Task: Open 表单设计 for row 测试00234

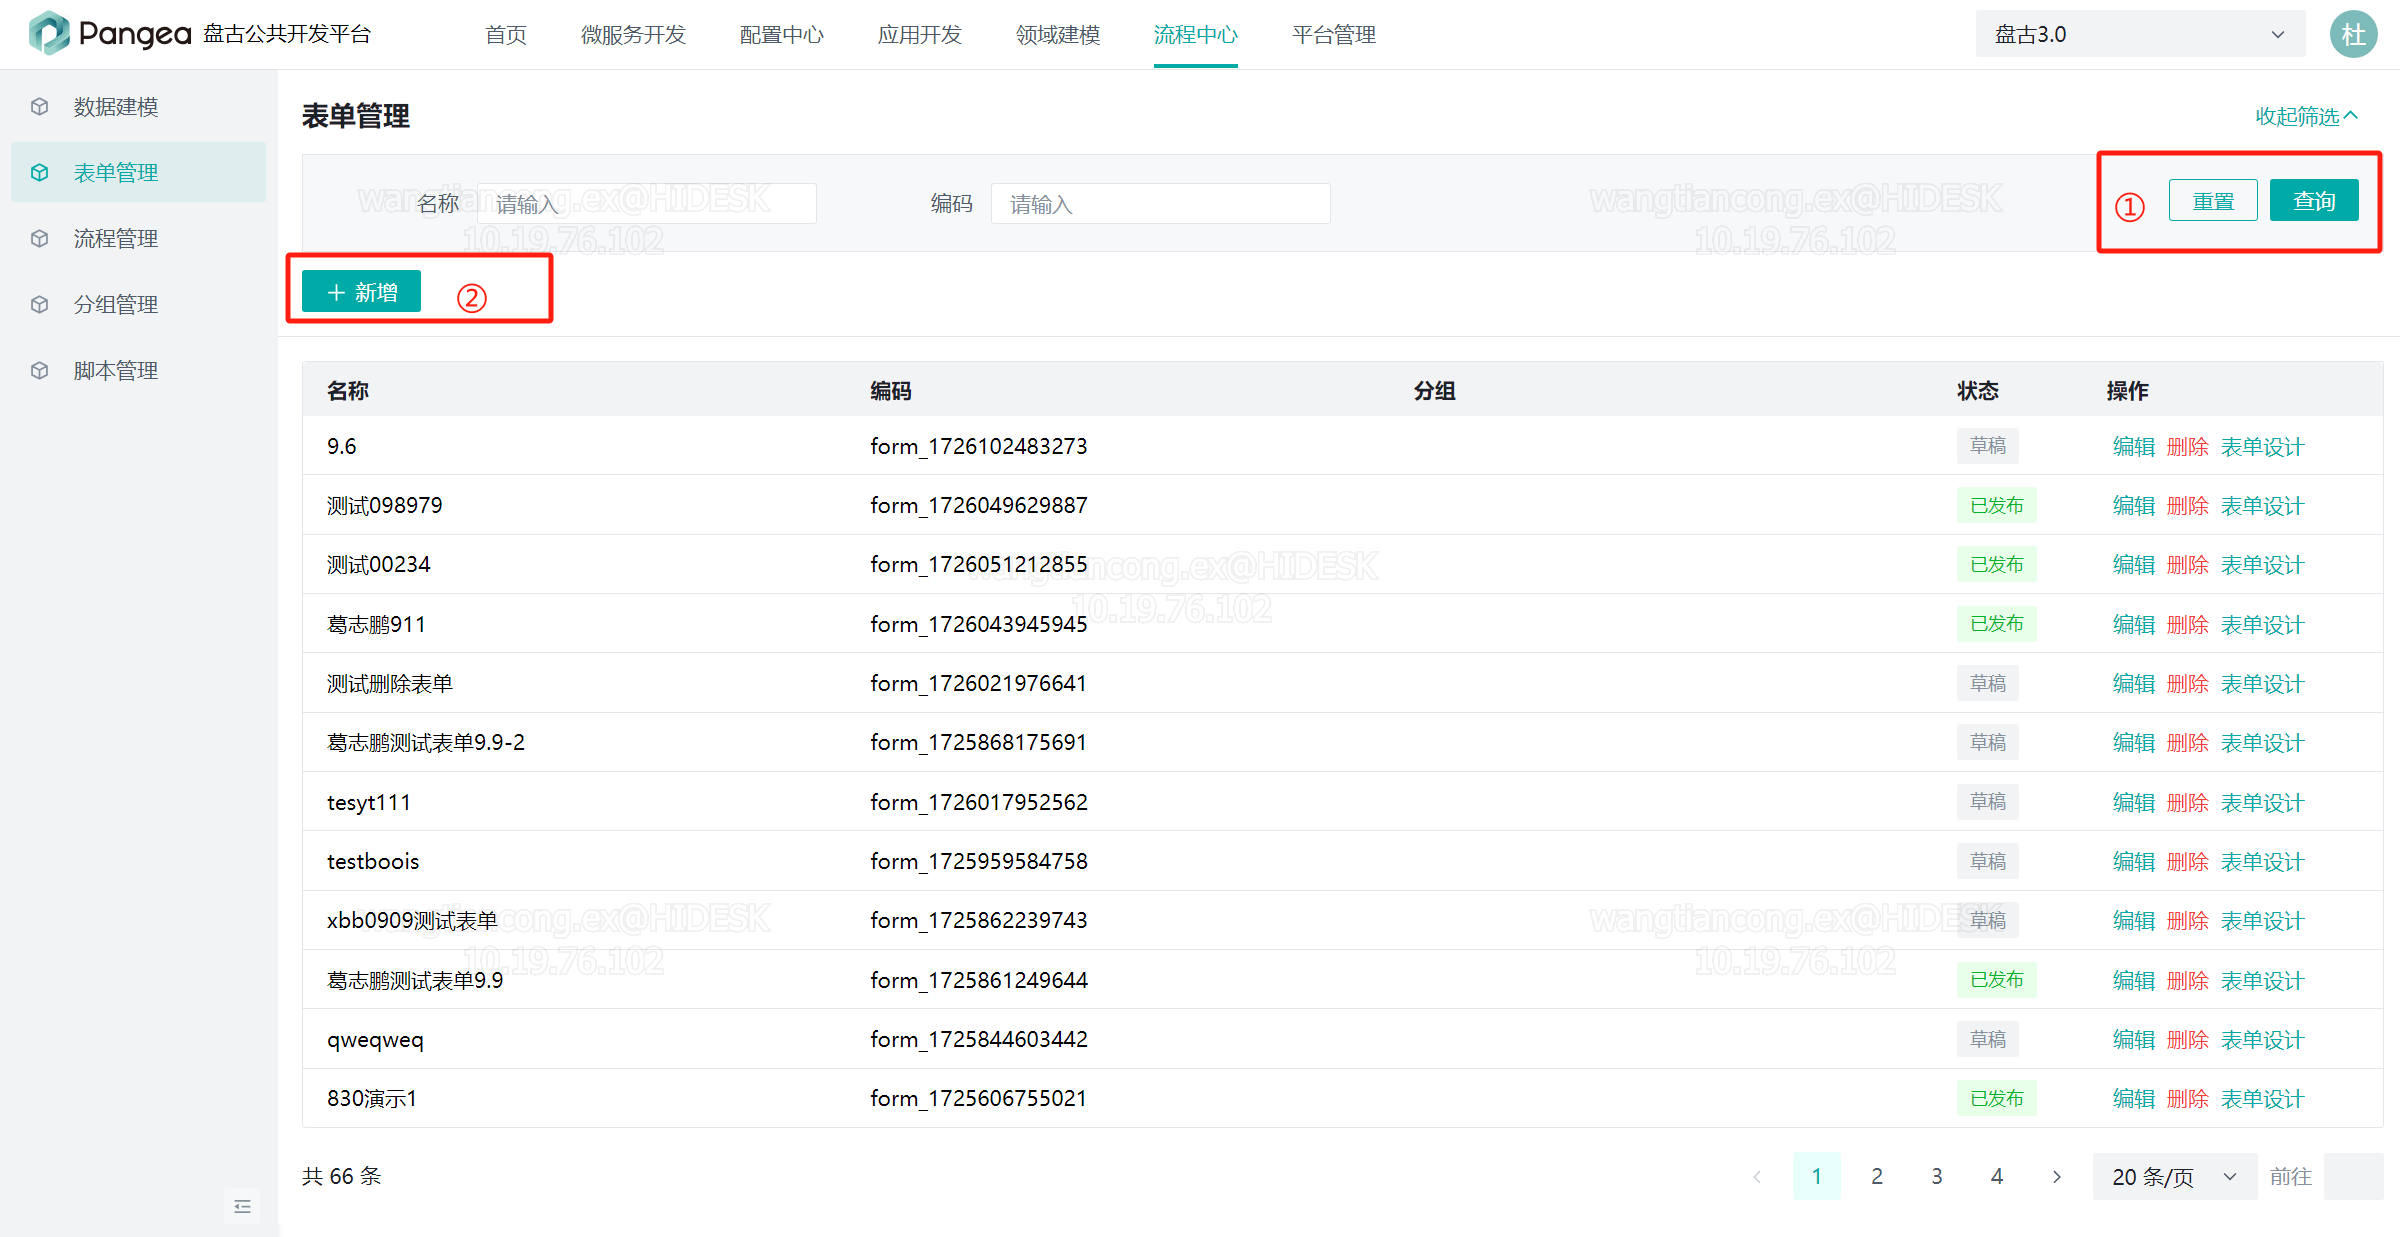Action: coord(2262,564)
